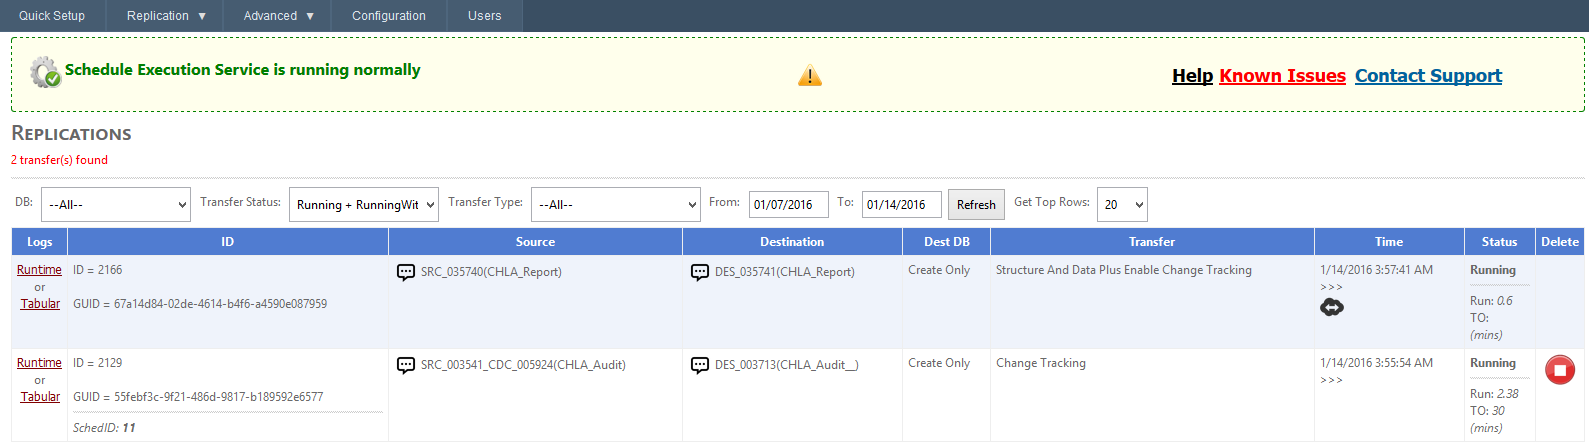This screenshot has width=1589, height=443.
Task: Open the DB filter dropdown
Action: coord(115,204)
